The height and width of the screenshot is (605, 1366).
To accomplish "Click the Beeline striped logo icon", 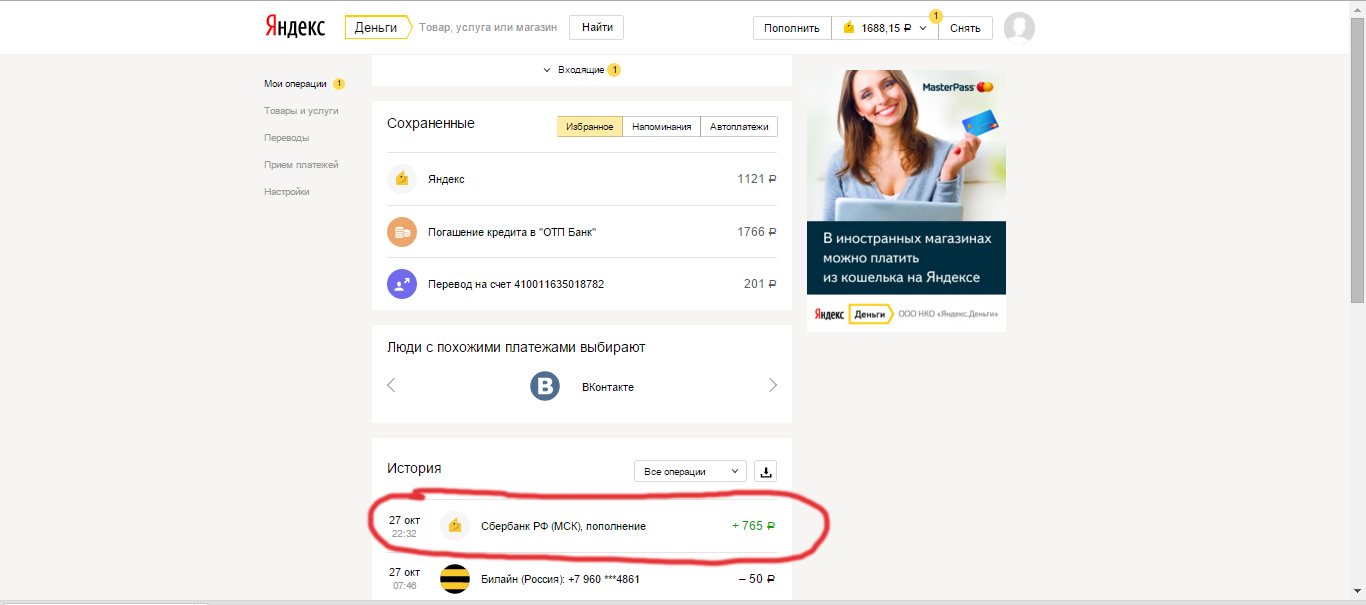I will coord(455,579).
